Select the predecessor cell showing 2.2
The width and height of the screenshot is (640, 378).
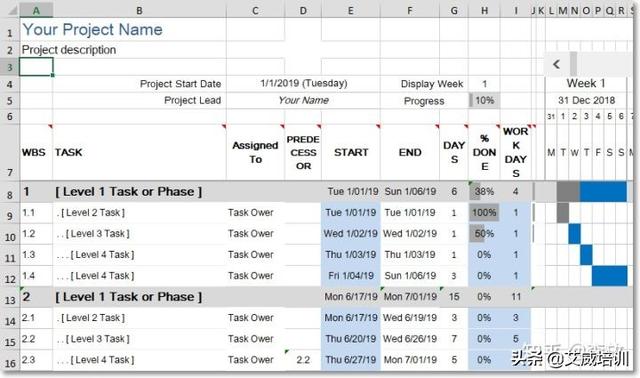pos(303,360)
